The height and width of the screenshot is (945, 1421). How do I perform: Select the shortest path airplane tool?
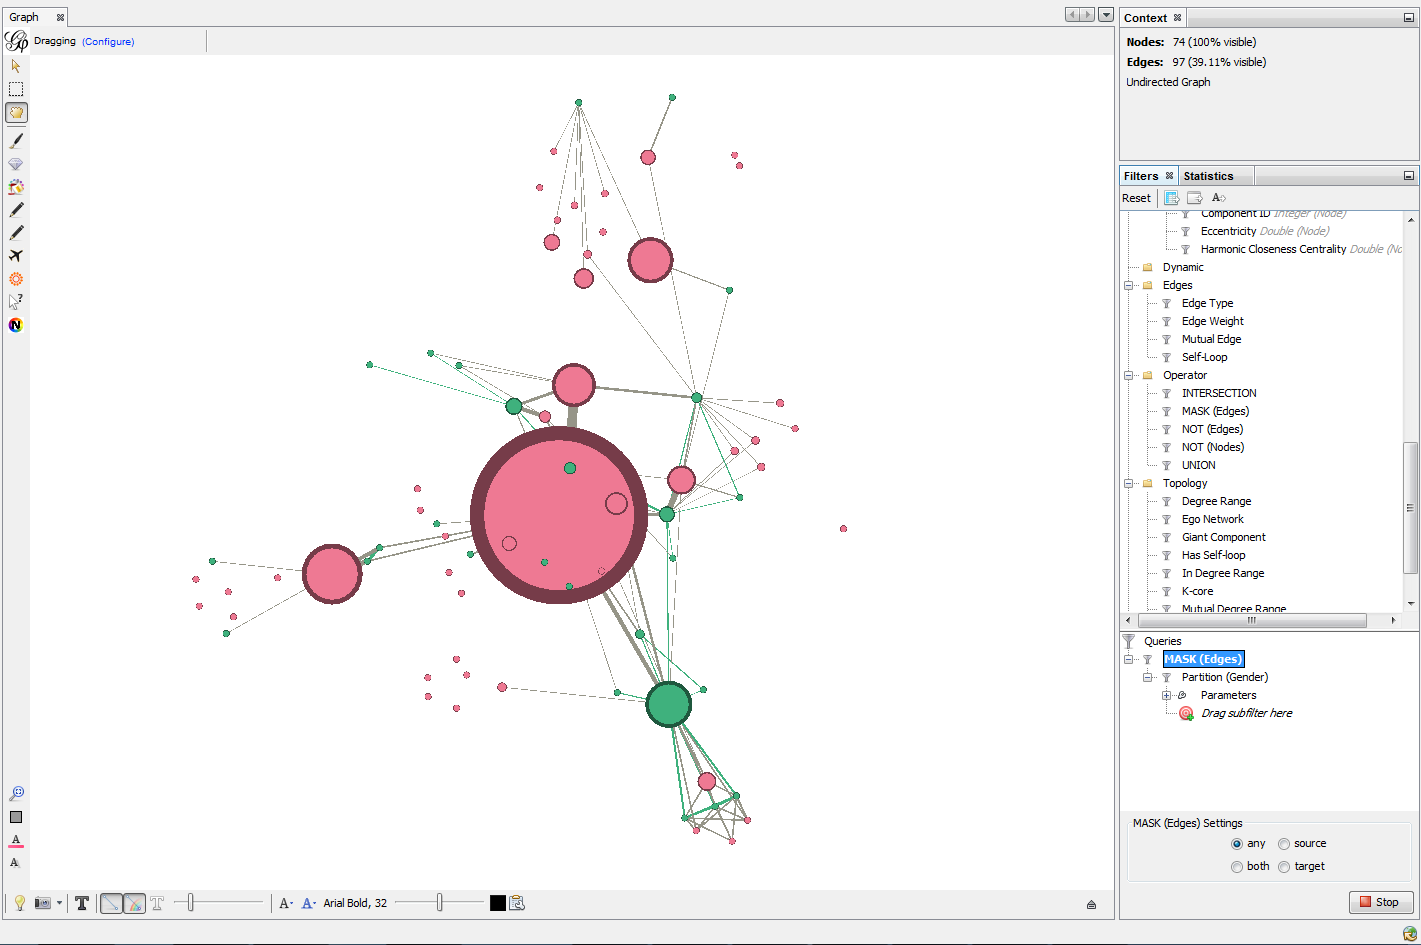16,256
